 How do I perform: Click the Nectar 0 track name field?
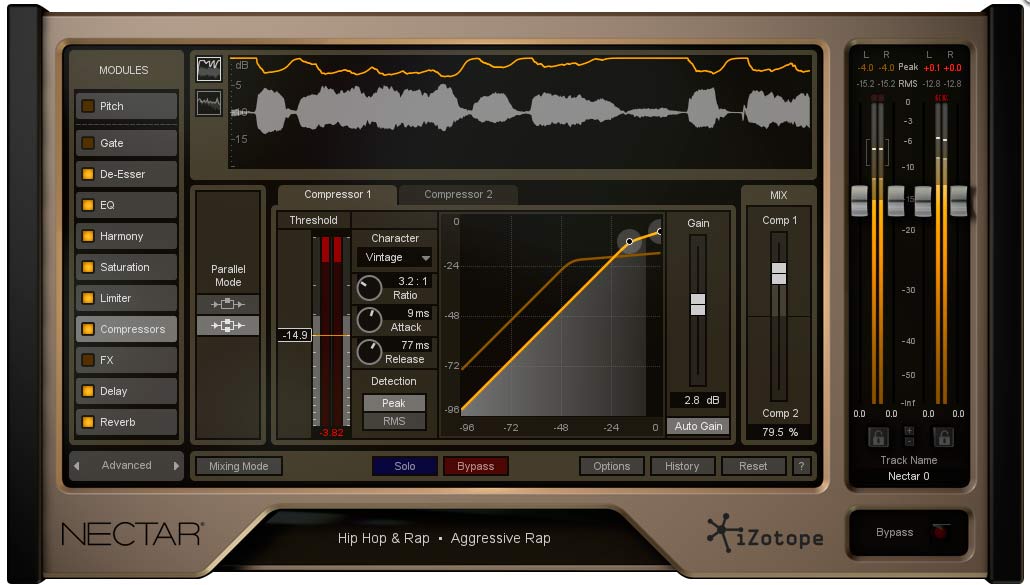[x=908, y=477]
